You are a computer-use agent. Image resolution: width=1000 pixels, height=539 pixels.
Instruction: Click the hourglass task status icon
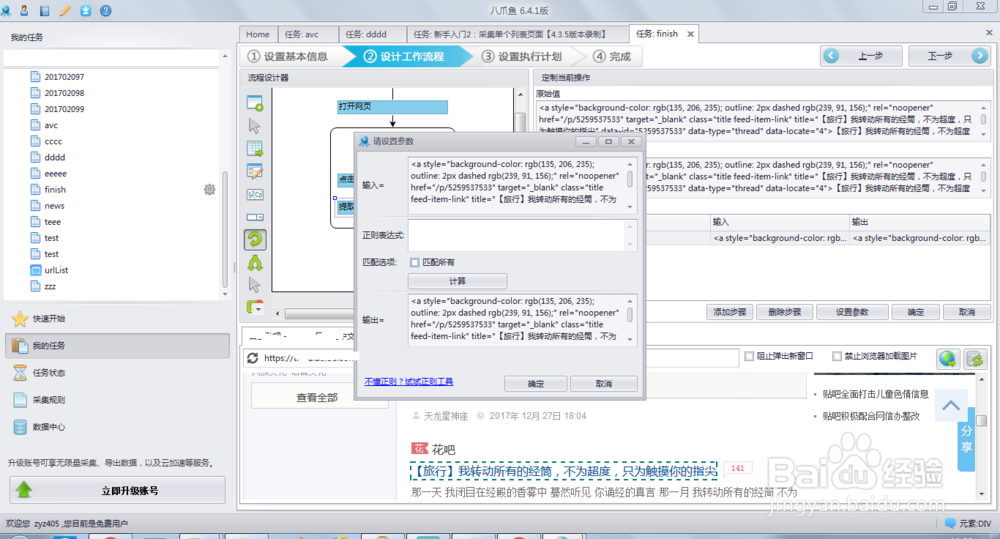point(20,373)
